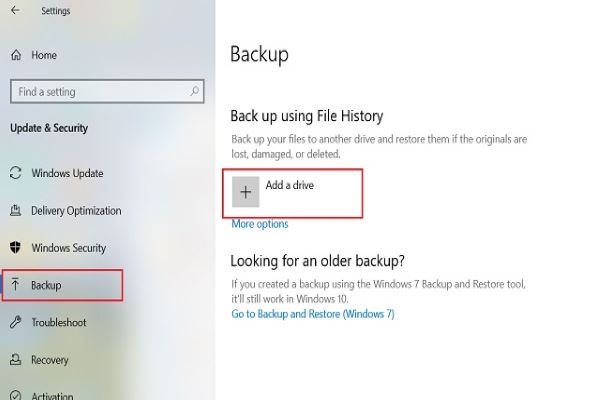
Task: Click the Delivery Optimization icon
Action: (15, 210)
